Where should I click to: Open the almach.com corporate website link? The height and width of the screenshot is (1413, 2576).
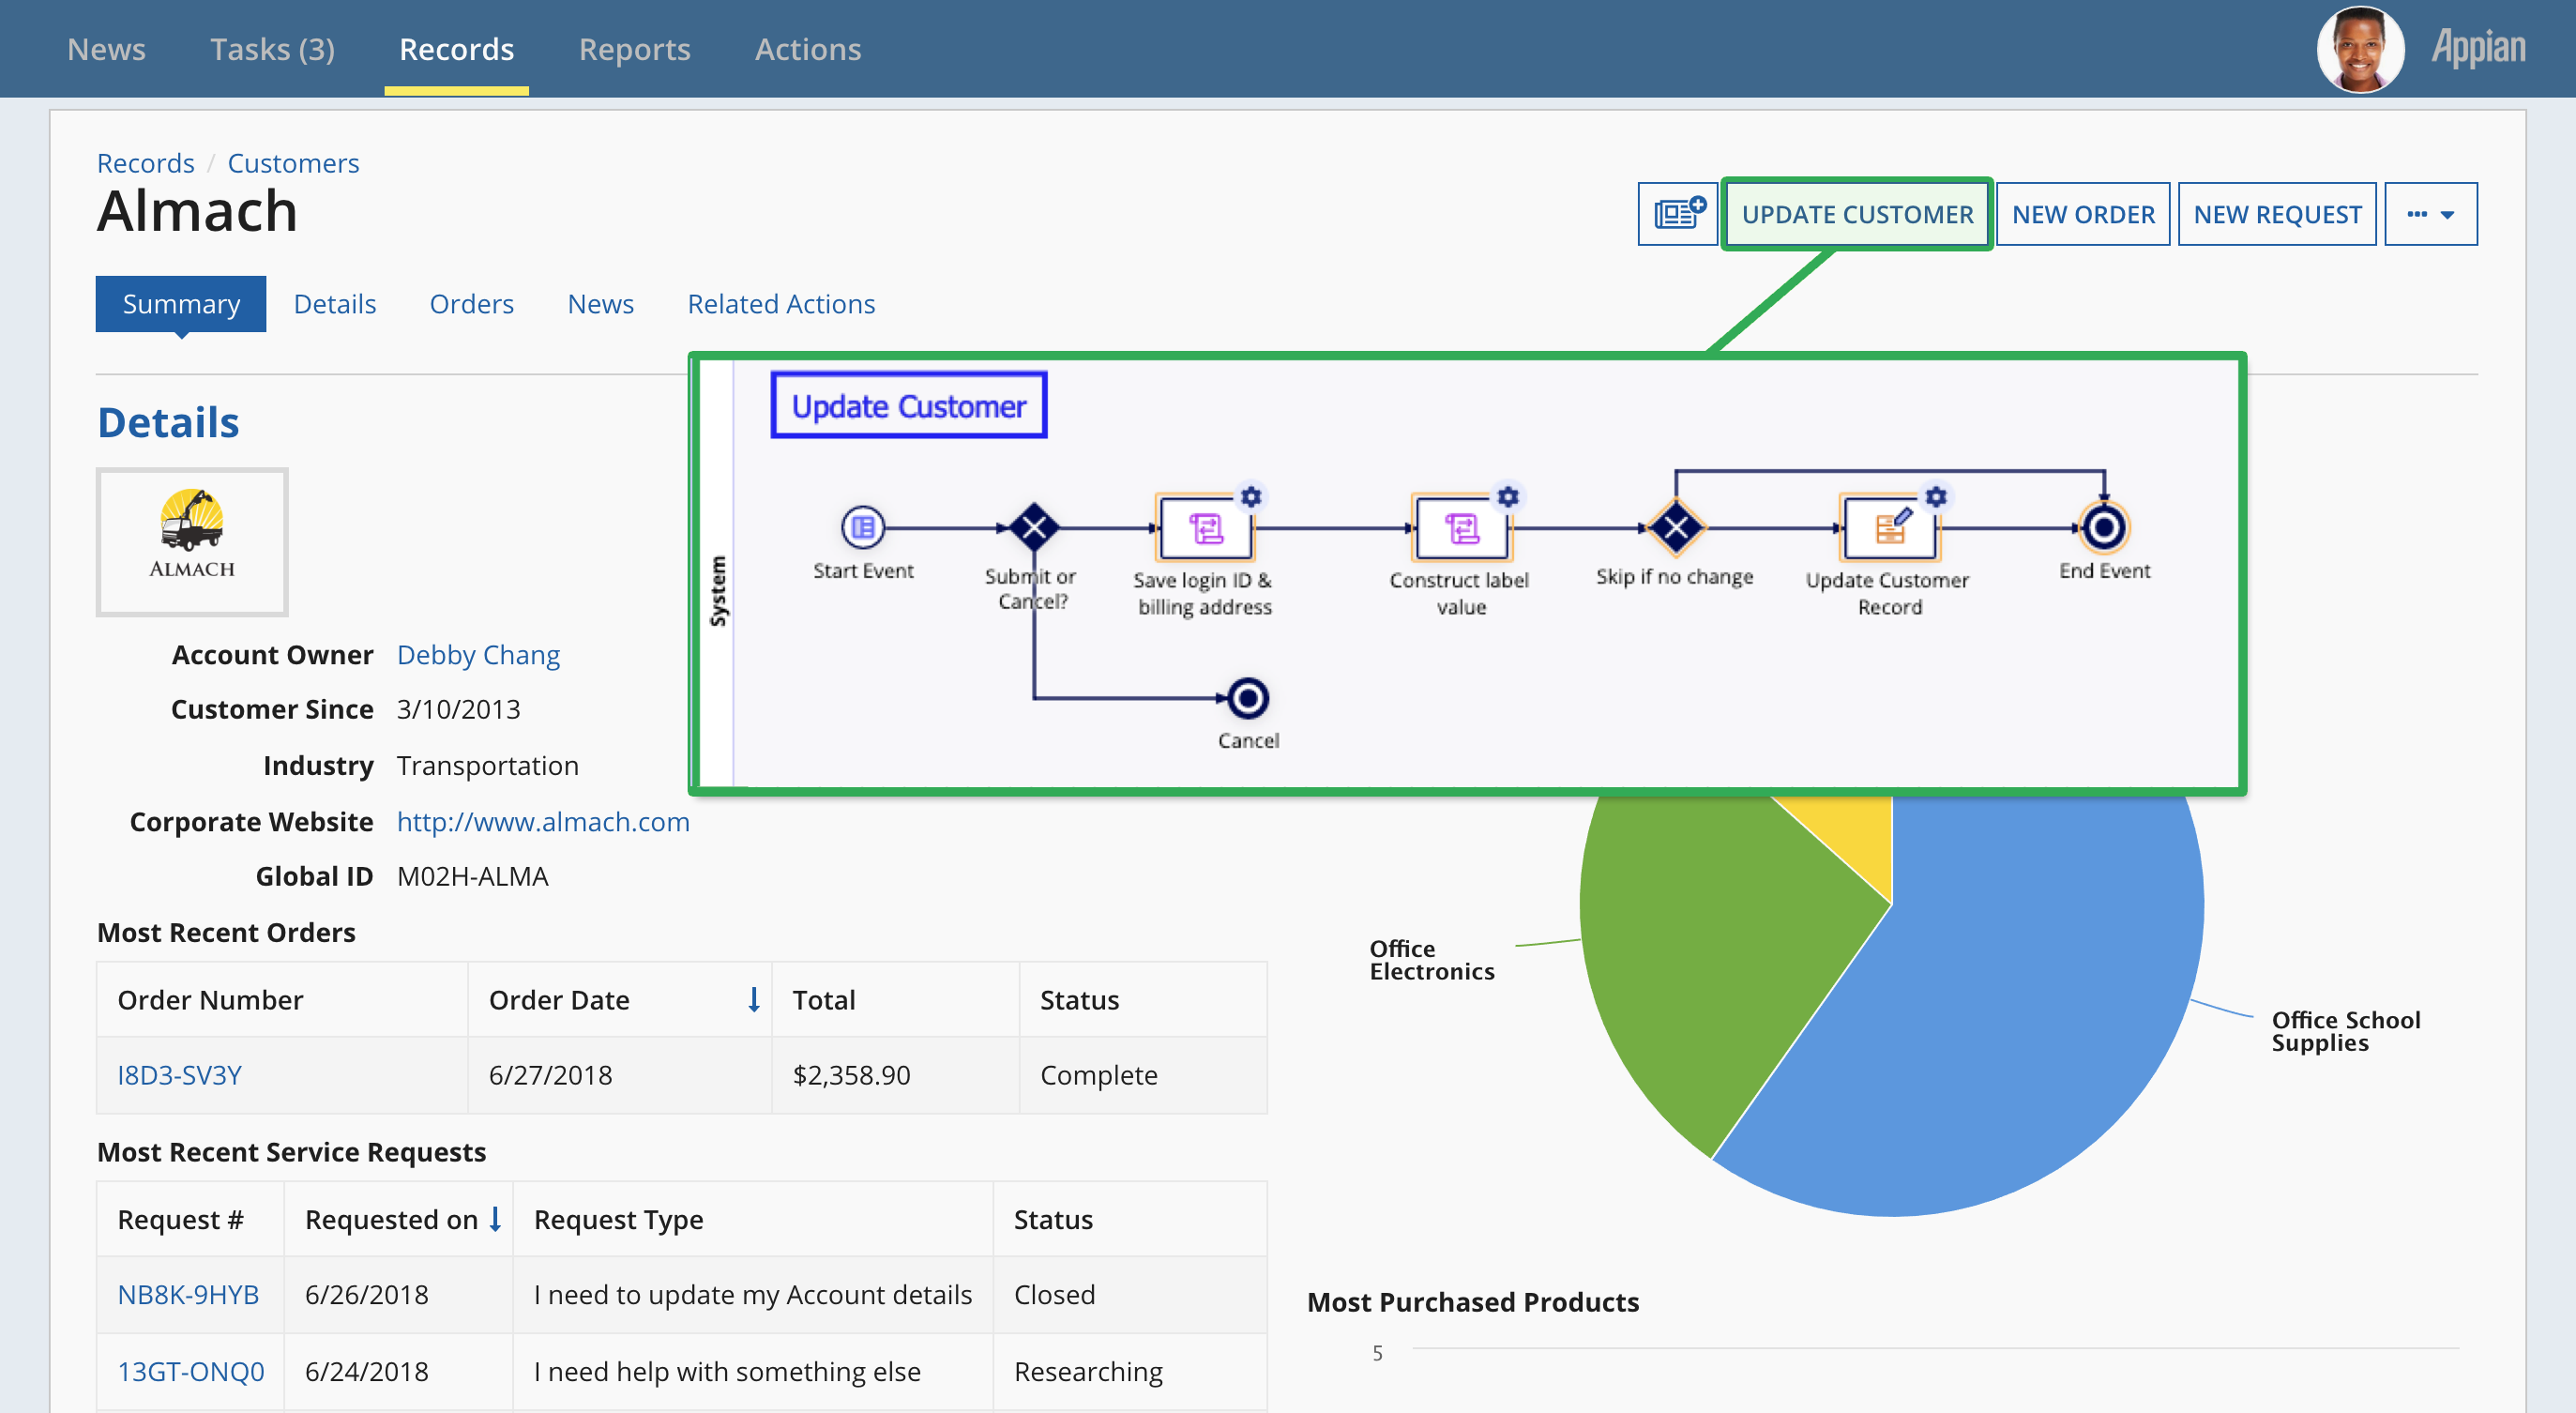543,822
